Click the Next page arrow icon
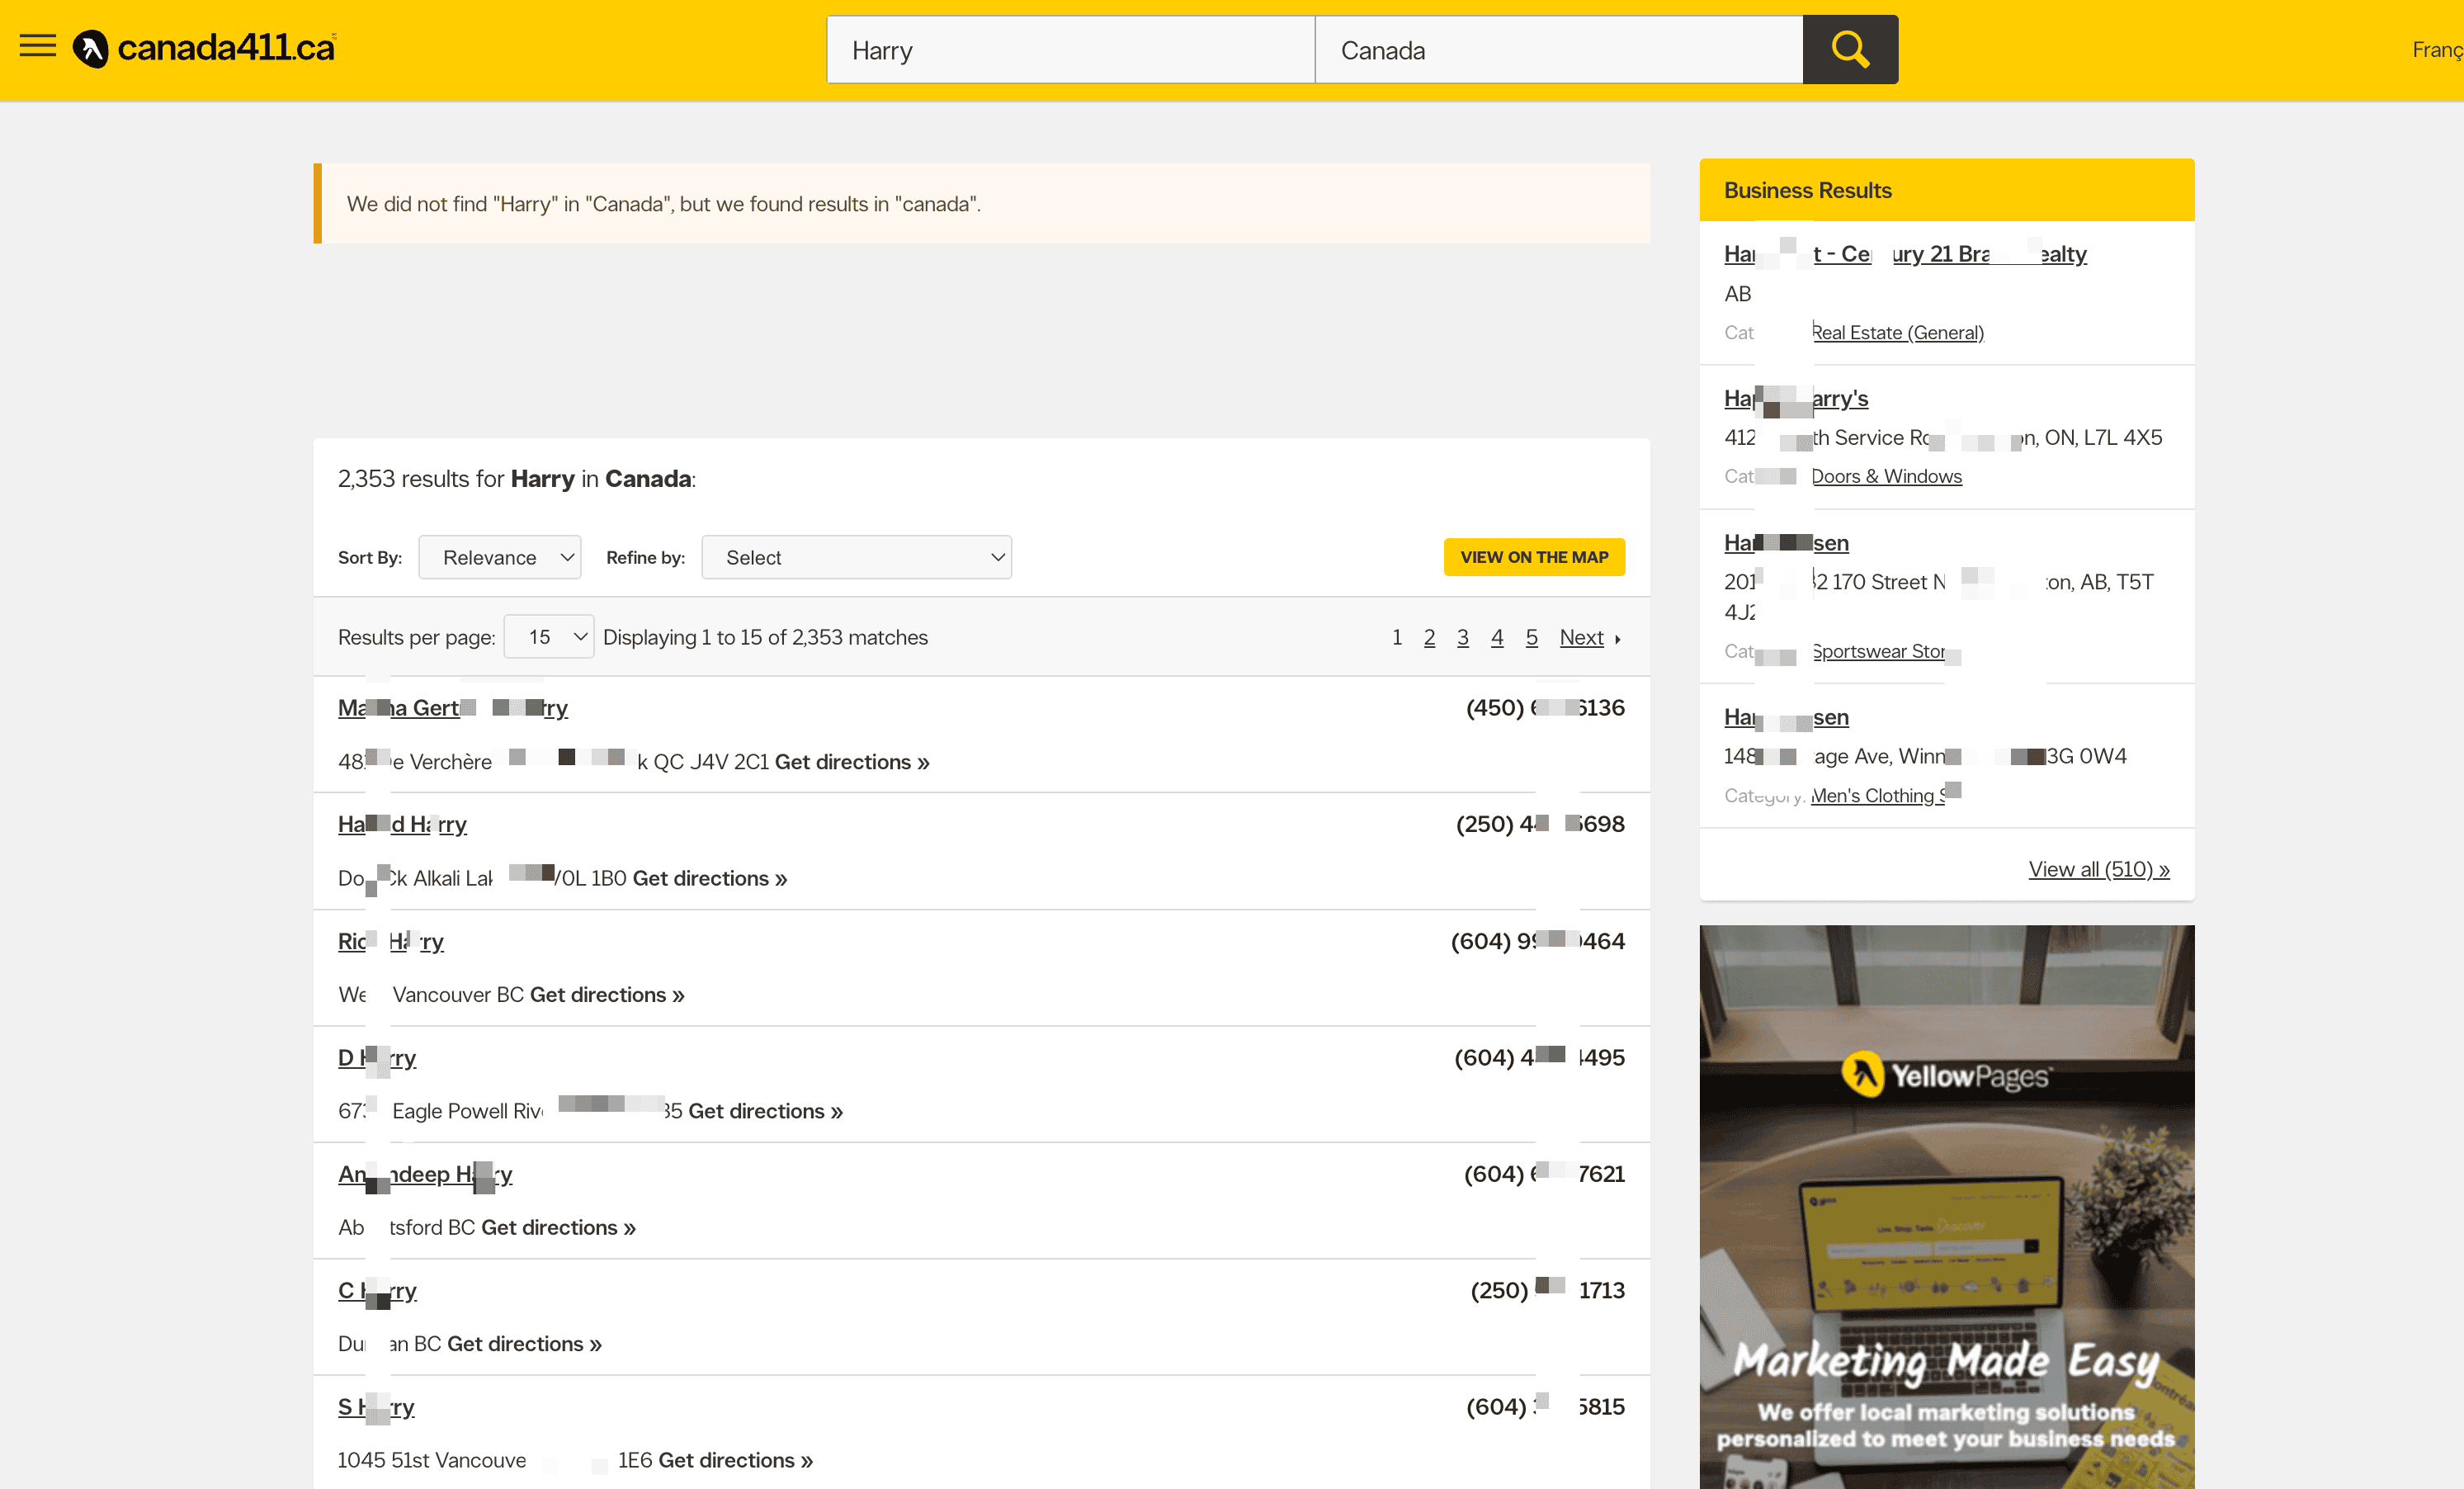This screenshot has height=1489, width=2464. [x=1617, y=639]
